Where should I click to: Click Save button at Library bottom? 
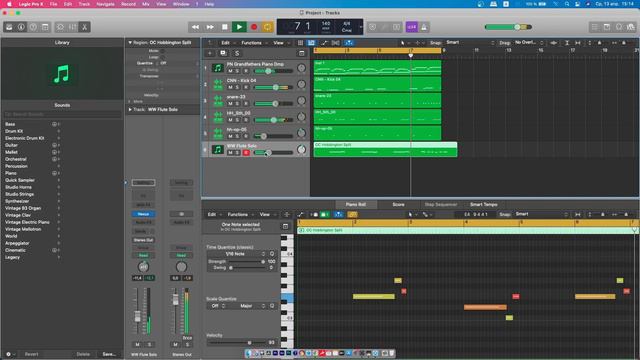[x=109, y=354]
